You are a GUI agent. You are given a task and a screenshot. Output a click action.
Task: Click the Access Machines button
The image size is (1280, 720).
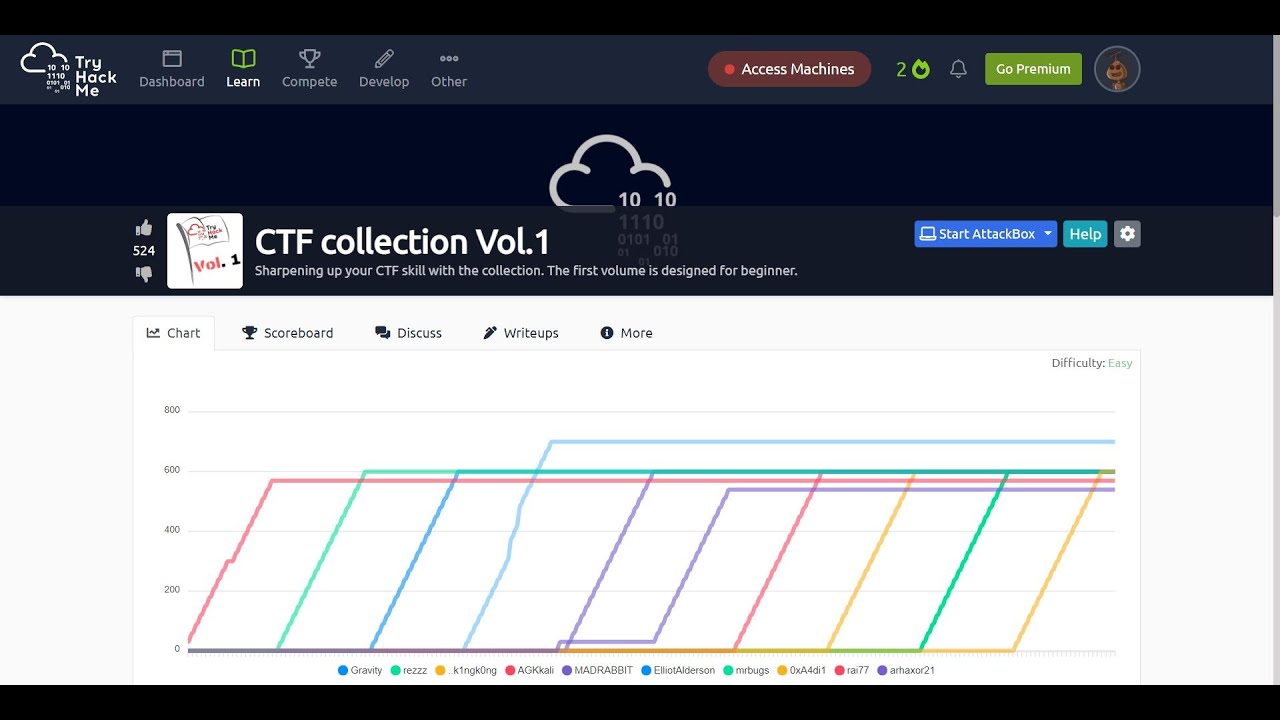pyautogui.click(x=789, y=69)
